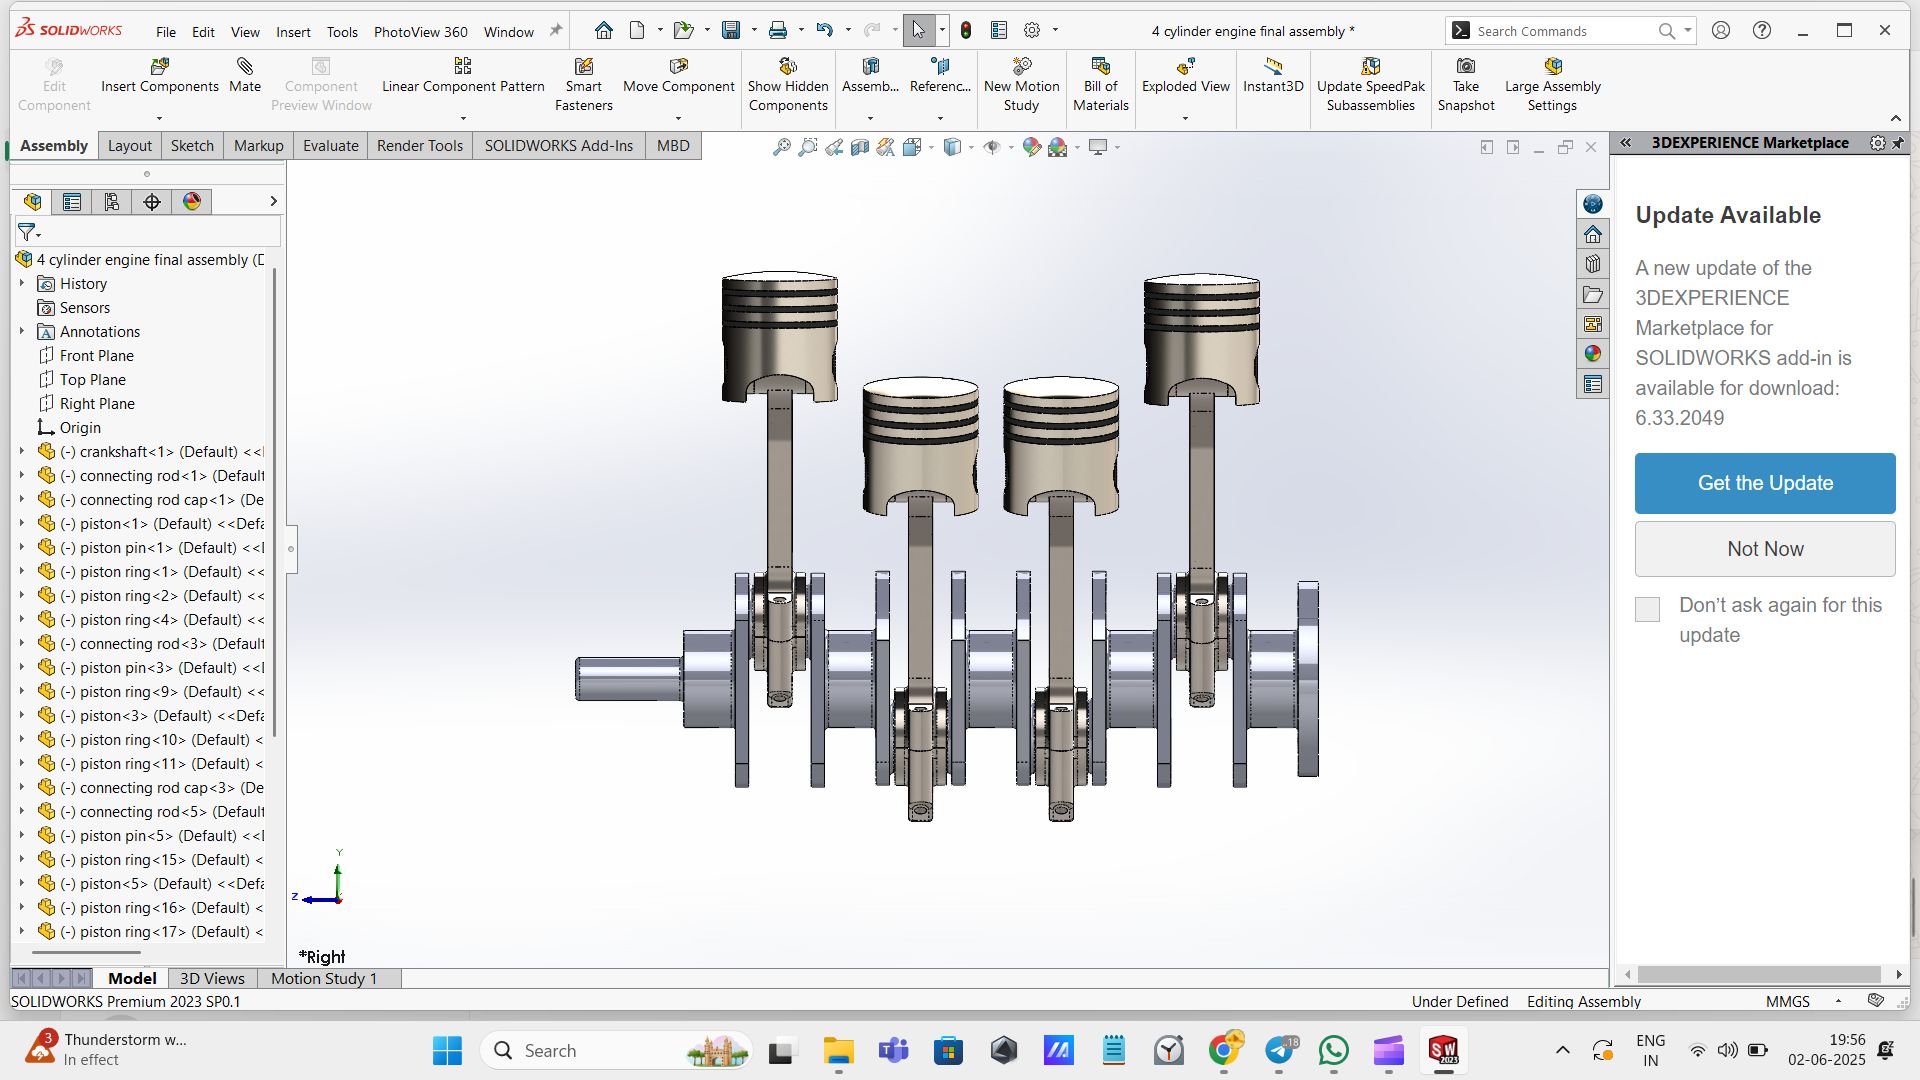Select Smart Fasteners icon

pos(583,67)
